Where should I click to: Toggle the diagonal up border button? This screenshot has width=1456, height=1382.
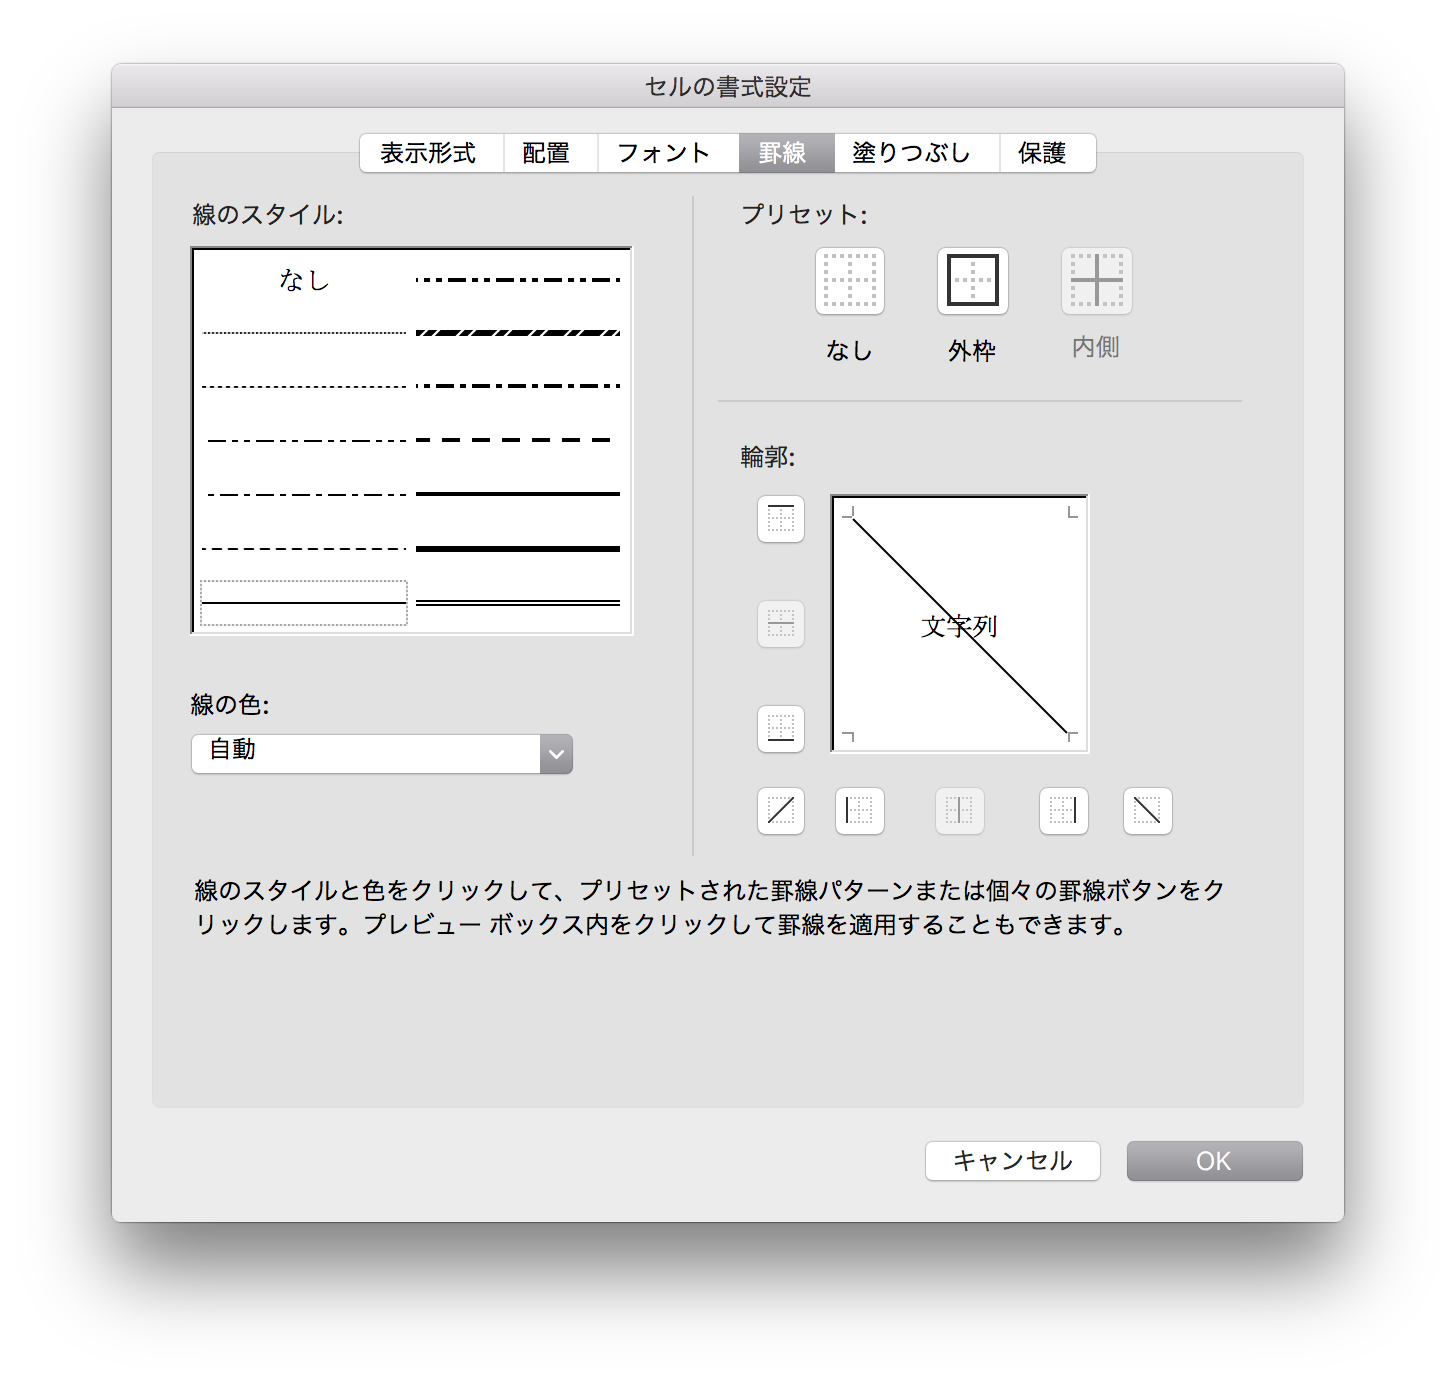781,810
